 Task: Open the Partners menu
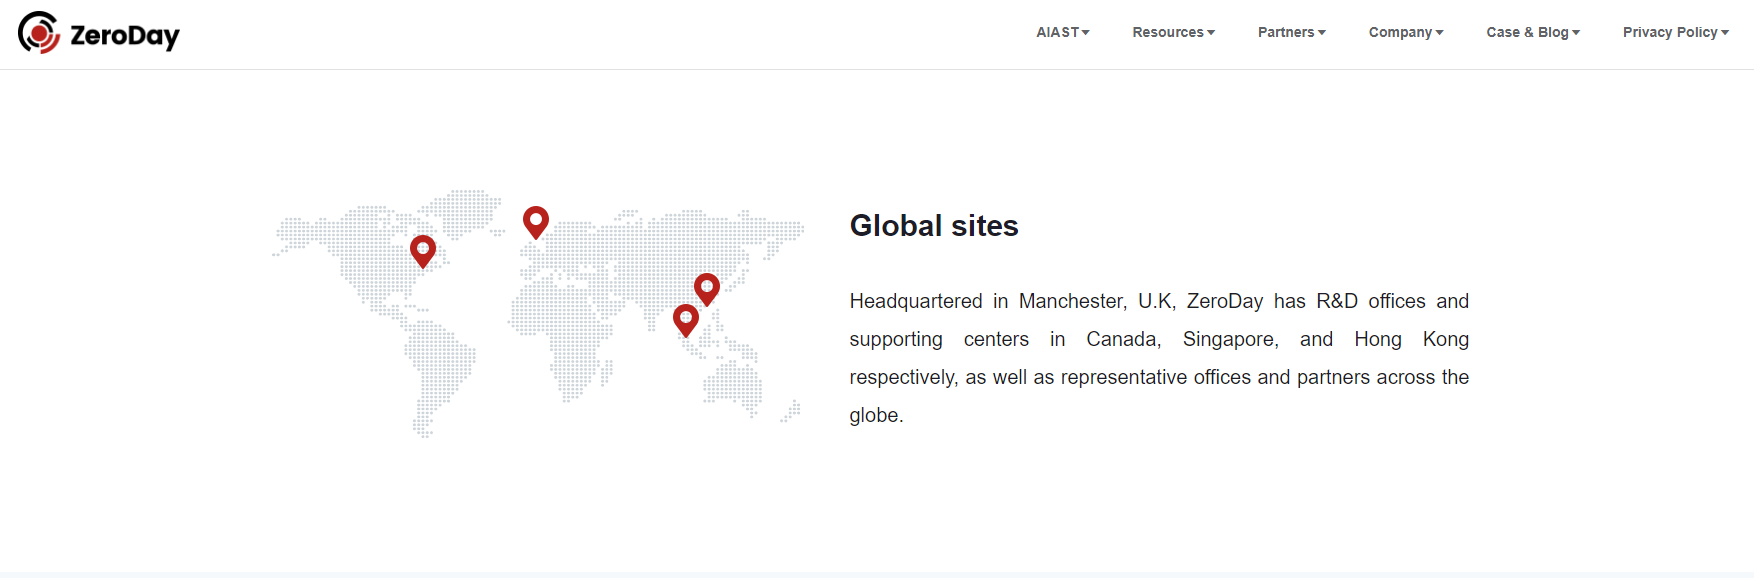[1292, 32]
